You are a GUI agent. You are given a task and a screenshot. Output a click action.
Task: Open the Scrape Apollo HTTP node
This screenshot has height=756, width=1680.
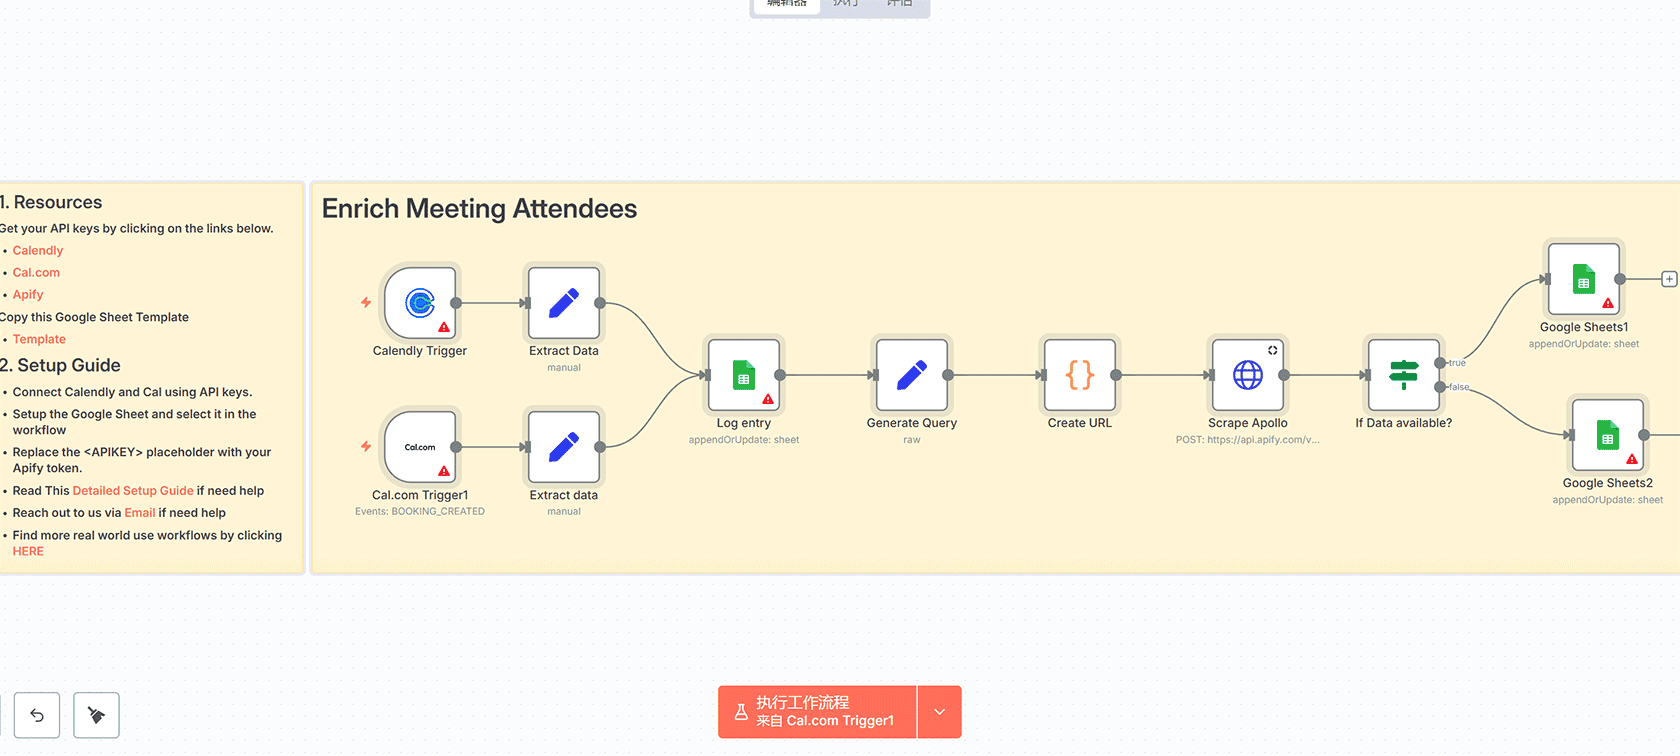click(x=1247, y=375)
